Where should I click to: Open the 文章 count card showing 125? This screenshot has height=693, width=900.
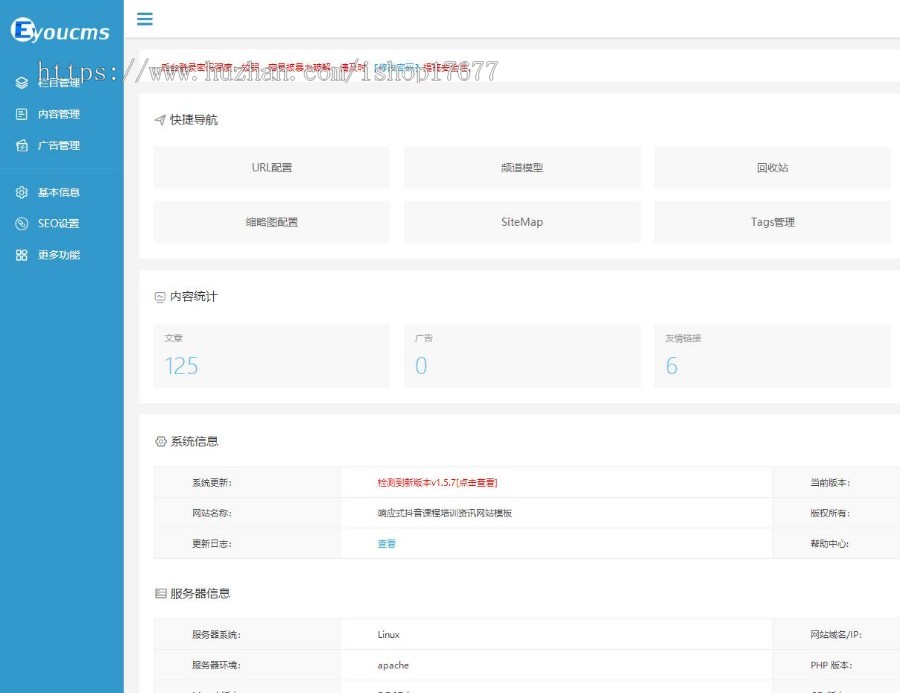tap(271, 356)
